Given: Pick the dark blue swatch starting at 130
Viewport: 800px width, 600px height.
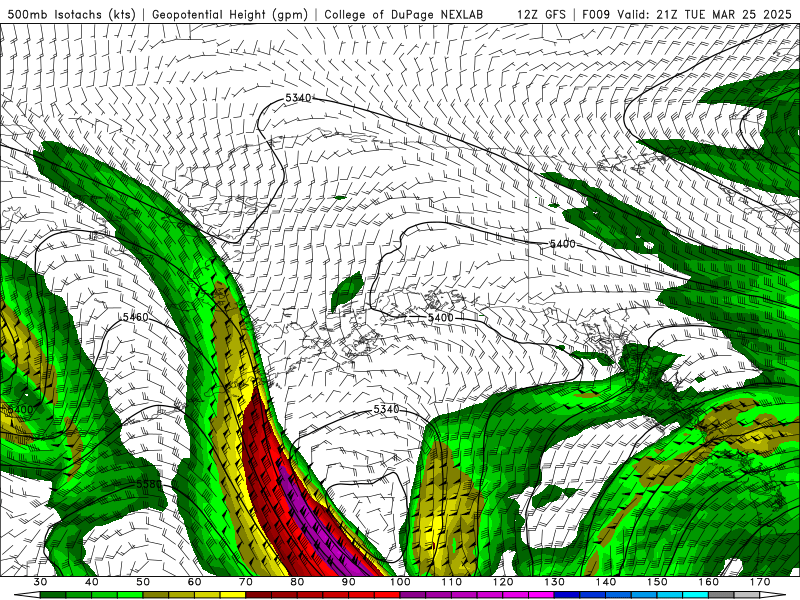Looking at the screenshot, I should (567, 595).
